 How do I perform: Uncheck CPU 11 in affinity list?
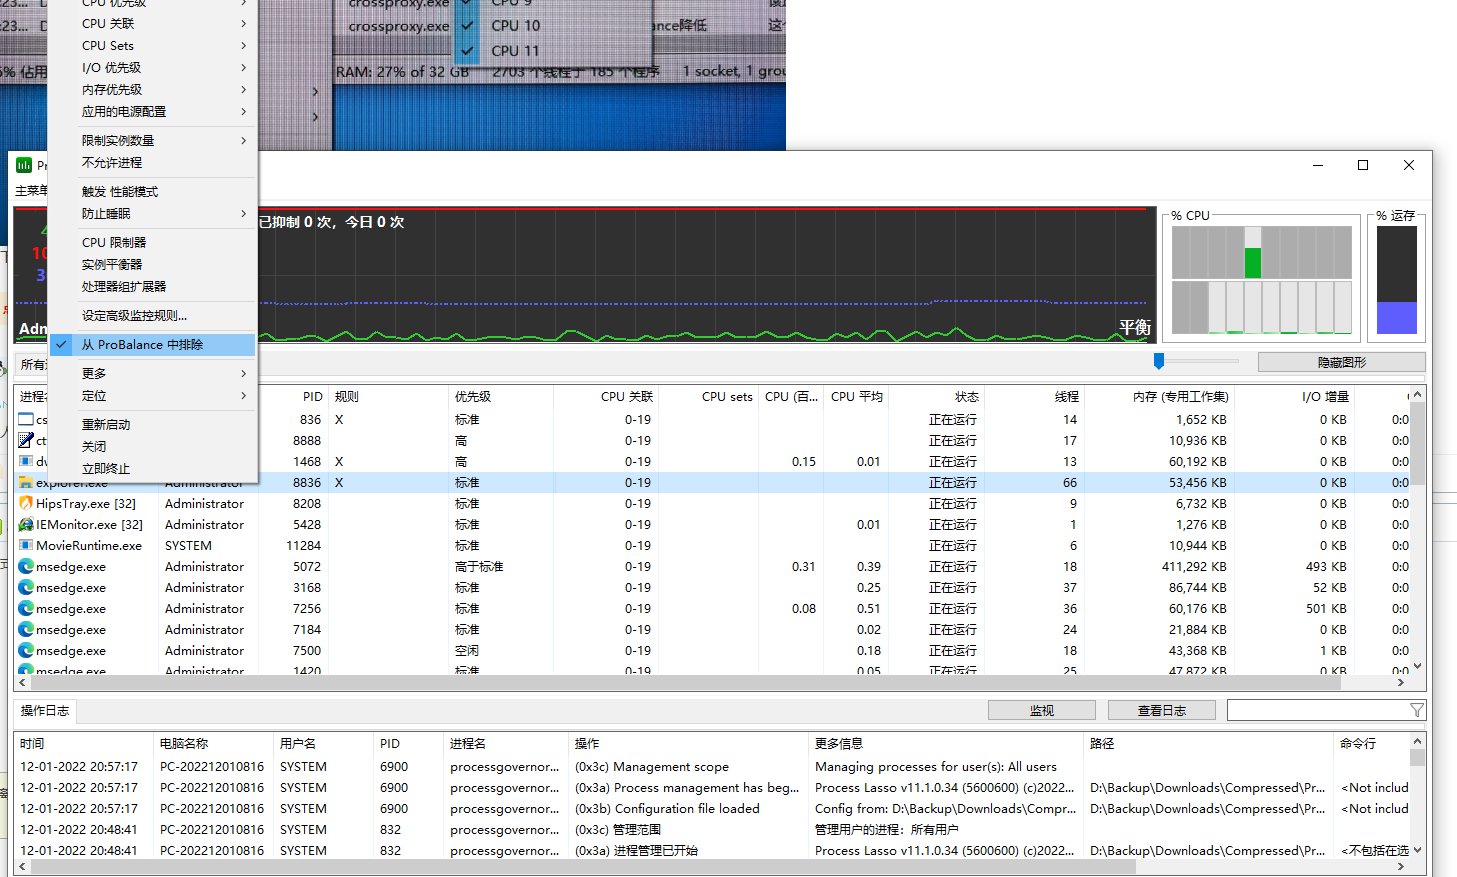(467, 50)
